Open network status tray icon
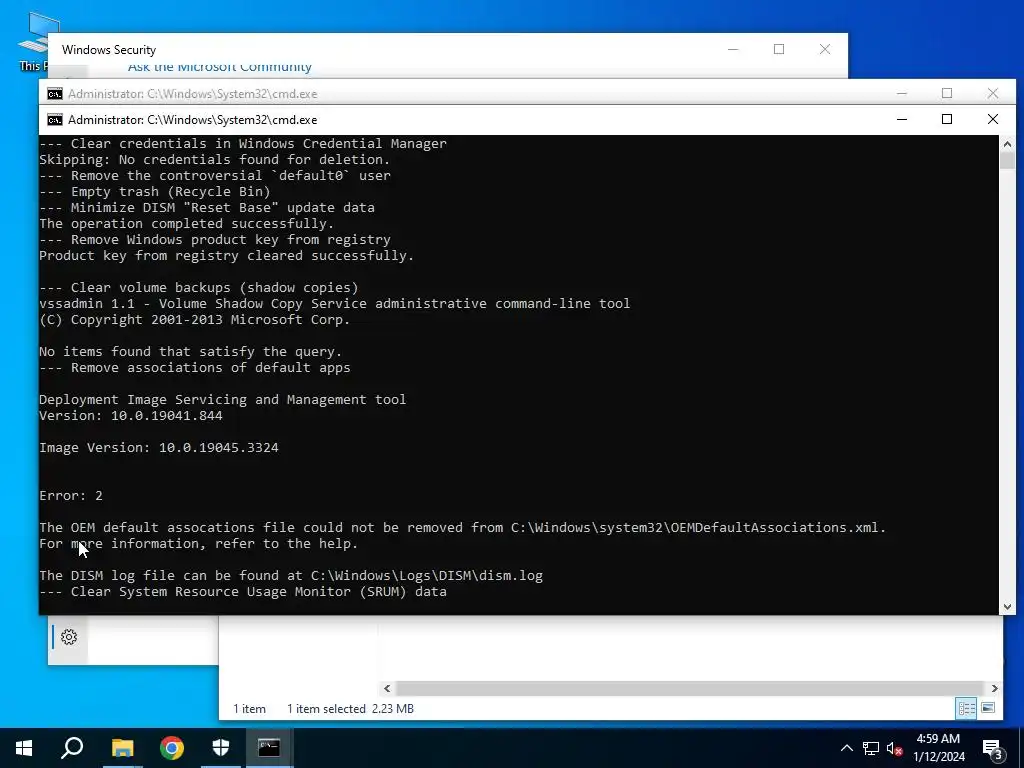Screen dimensions: 1024x768 pyautogui.click(x=871, y=748)
